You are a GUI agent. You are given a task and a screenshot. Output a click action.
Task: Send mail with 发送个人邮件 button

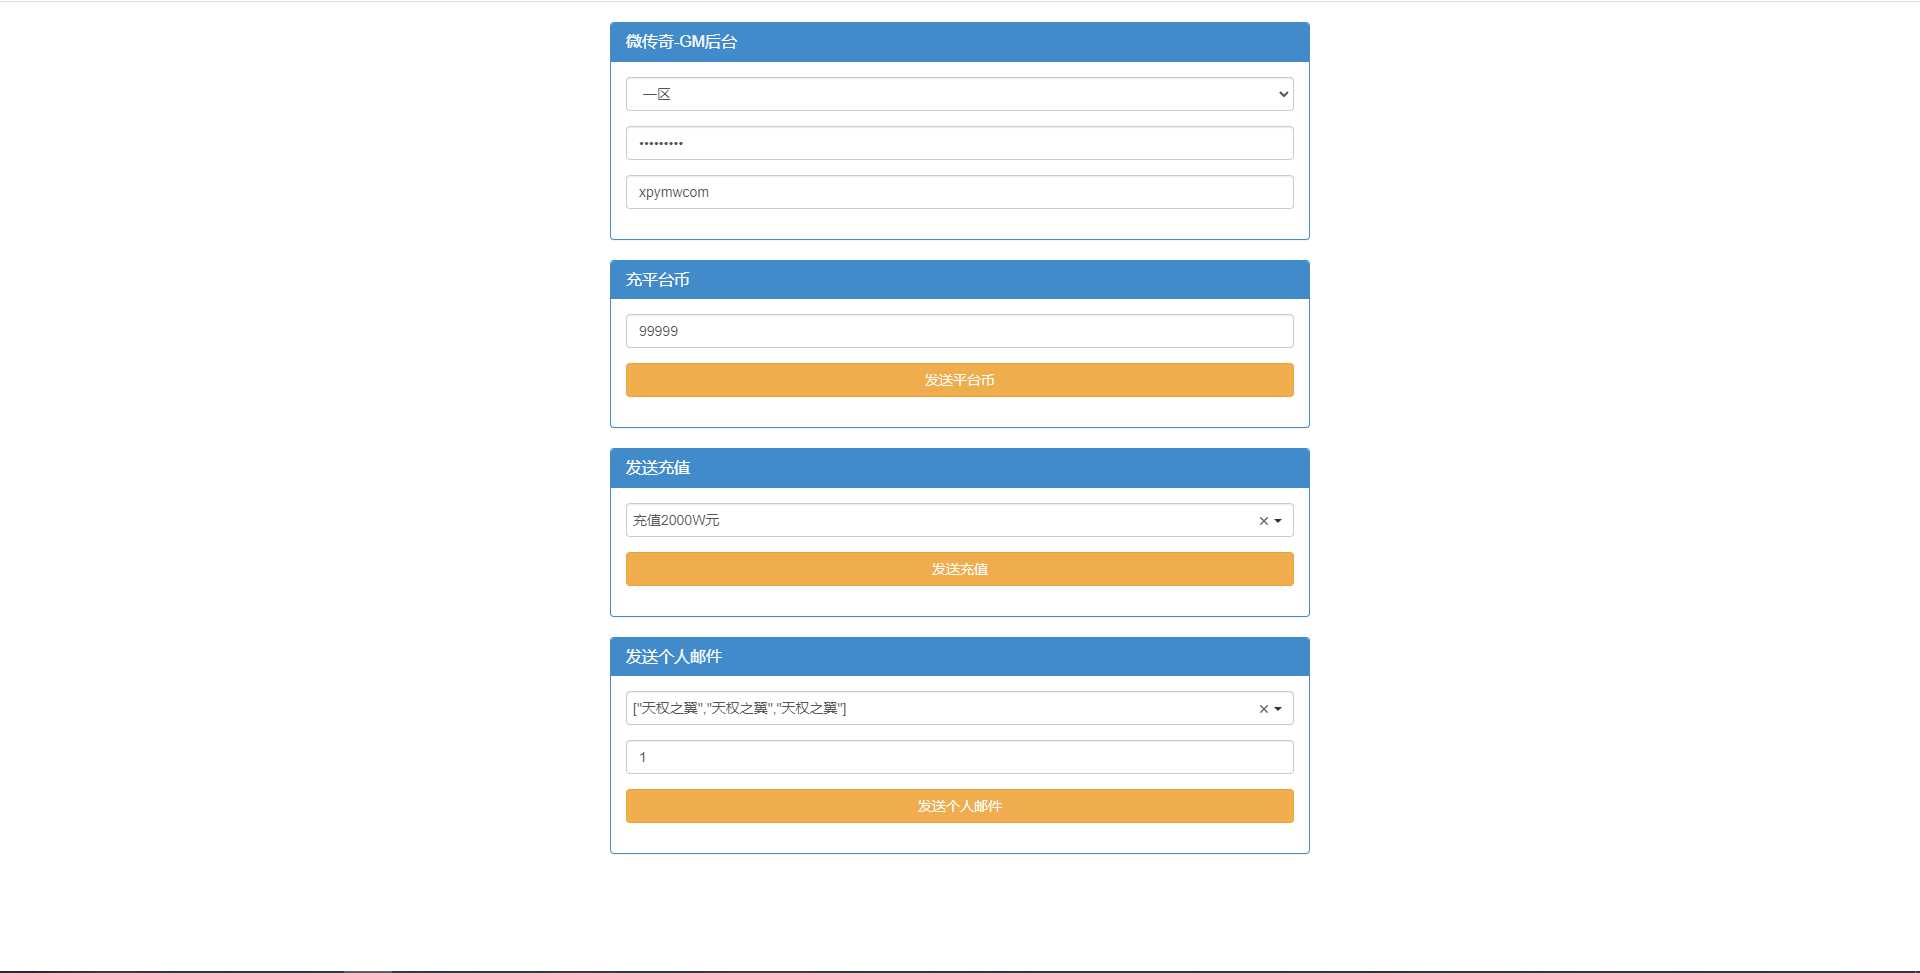tap(959, 806)
